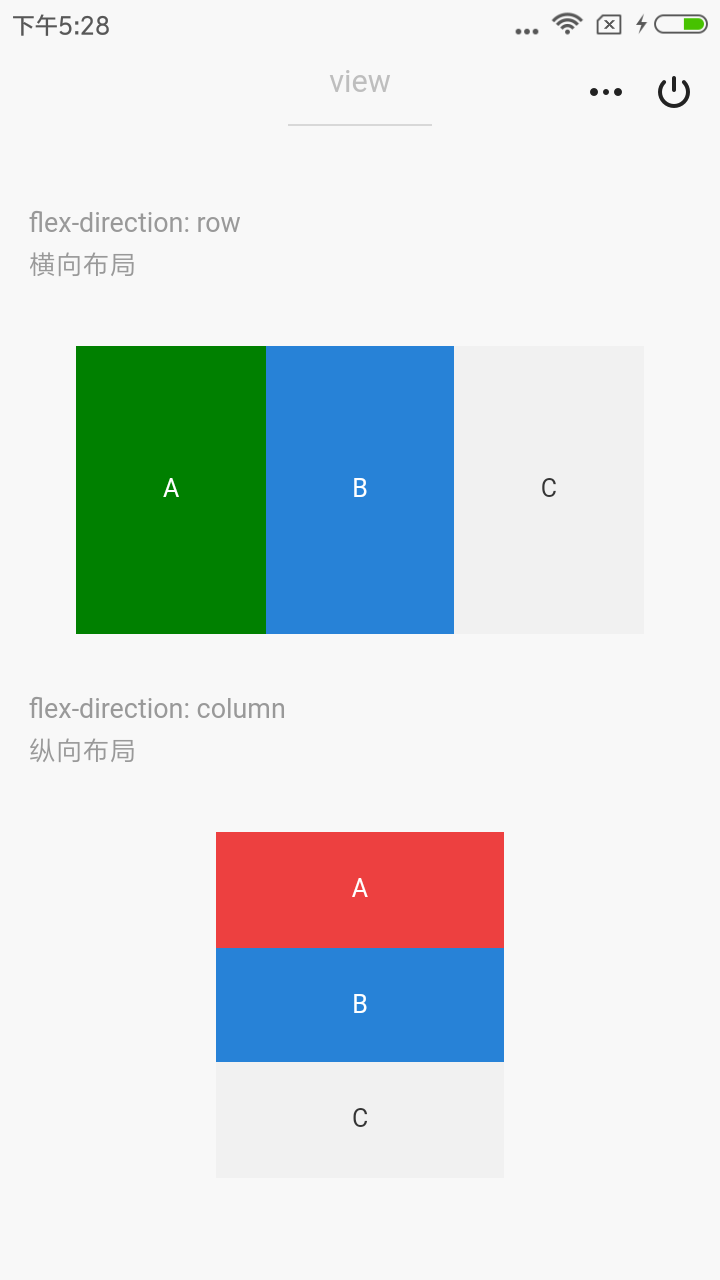Image resolution: width=720 pixels, height=1280 pixels.
Task: Select the wide blue B block in column layout
Action: (x=360, y=1004)
